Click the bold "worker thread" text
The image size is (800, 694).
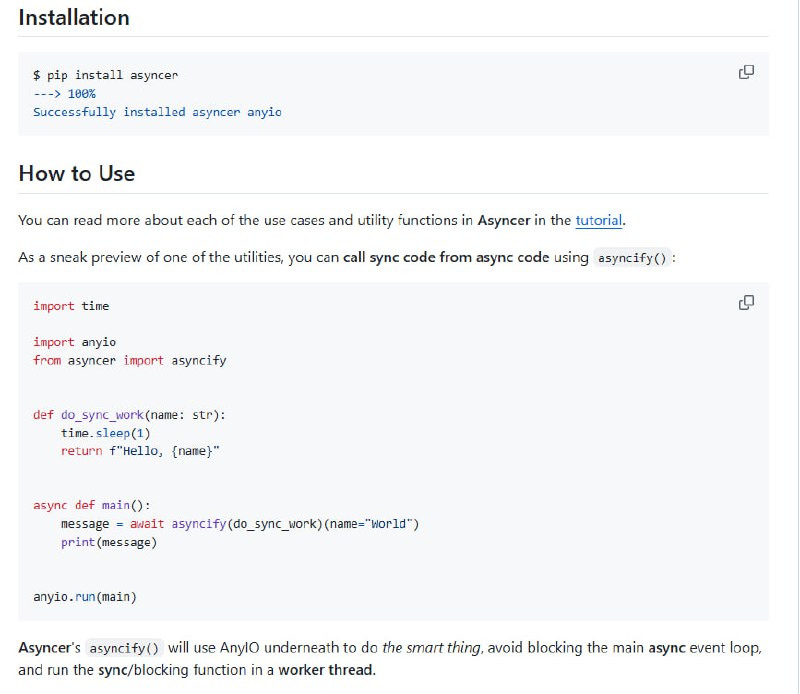(x=327, y=670)
